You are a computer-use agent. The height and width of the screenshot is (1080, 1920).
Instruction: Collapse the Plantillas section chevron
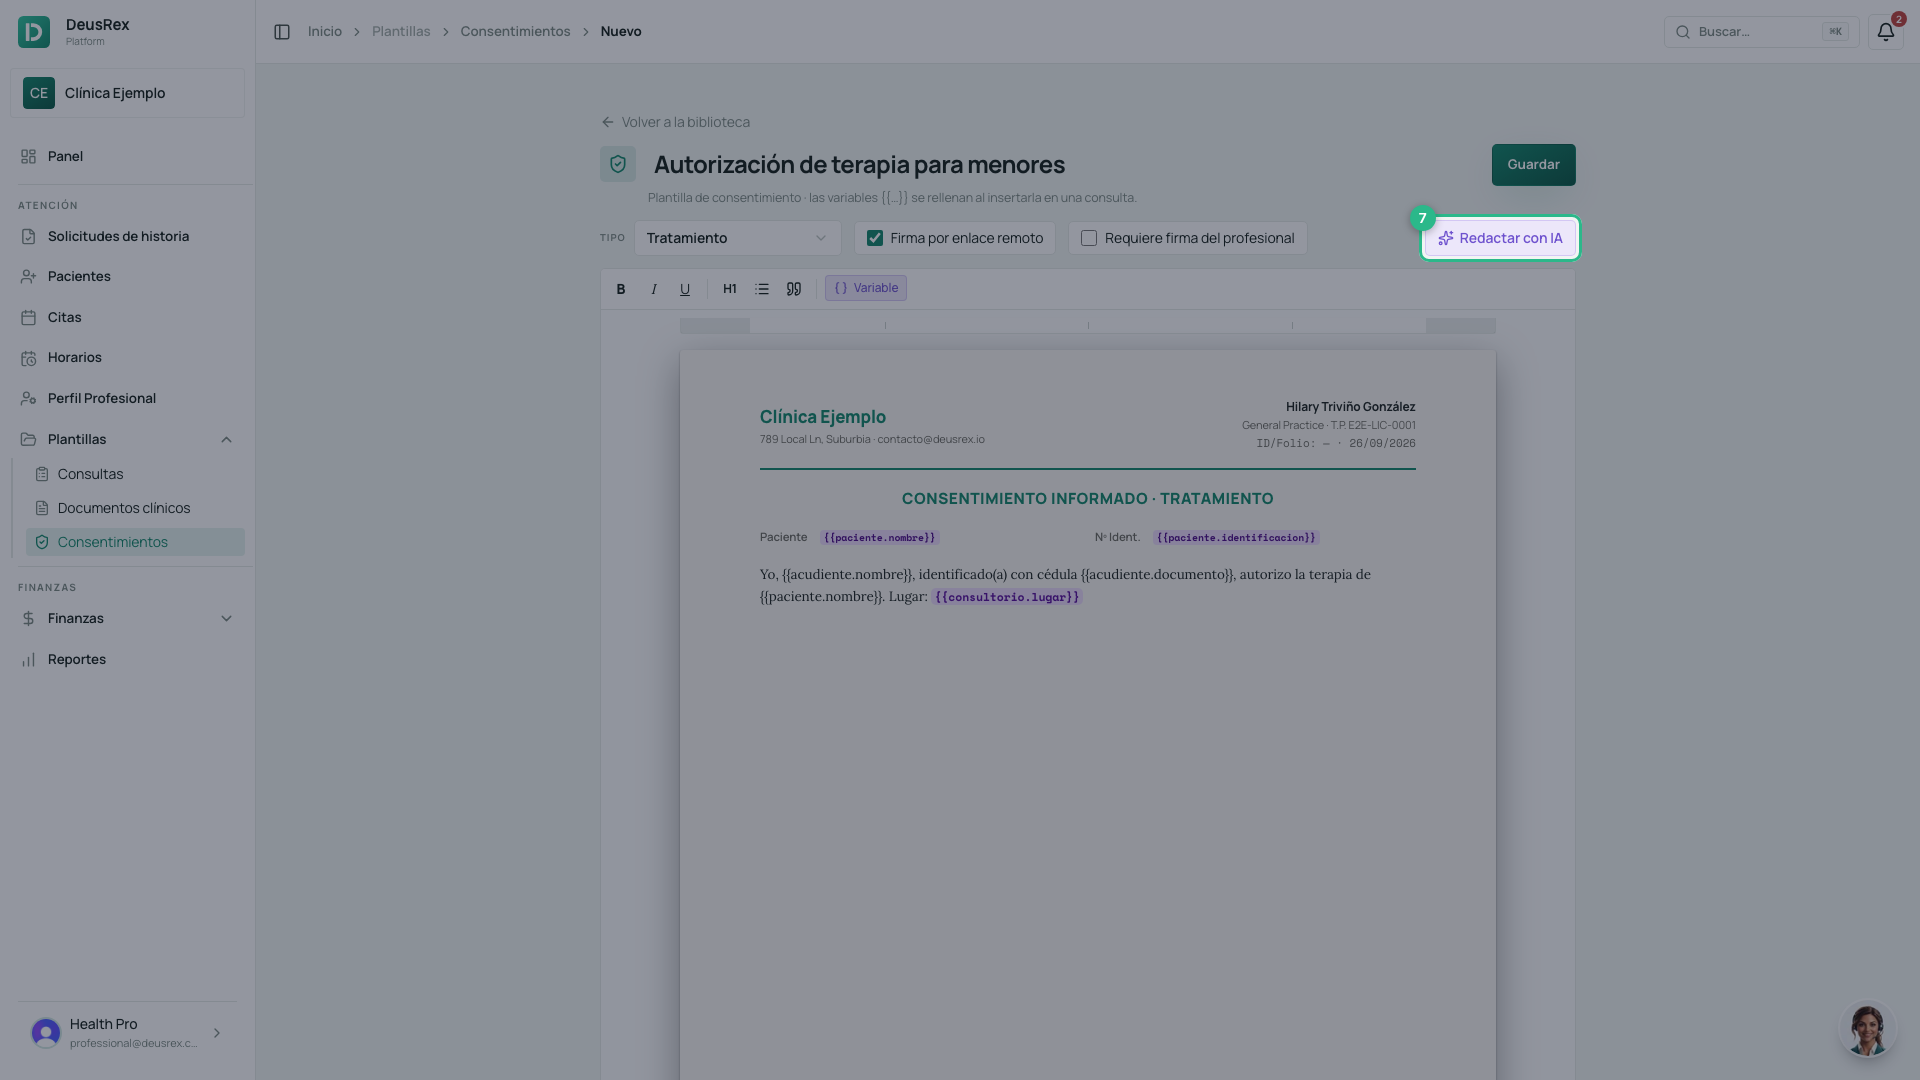point(226,440)
